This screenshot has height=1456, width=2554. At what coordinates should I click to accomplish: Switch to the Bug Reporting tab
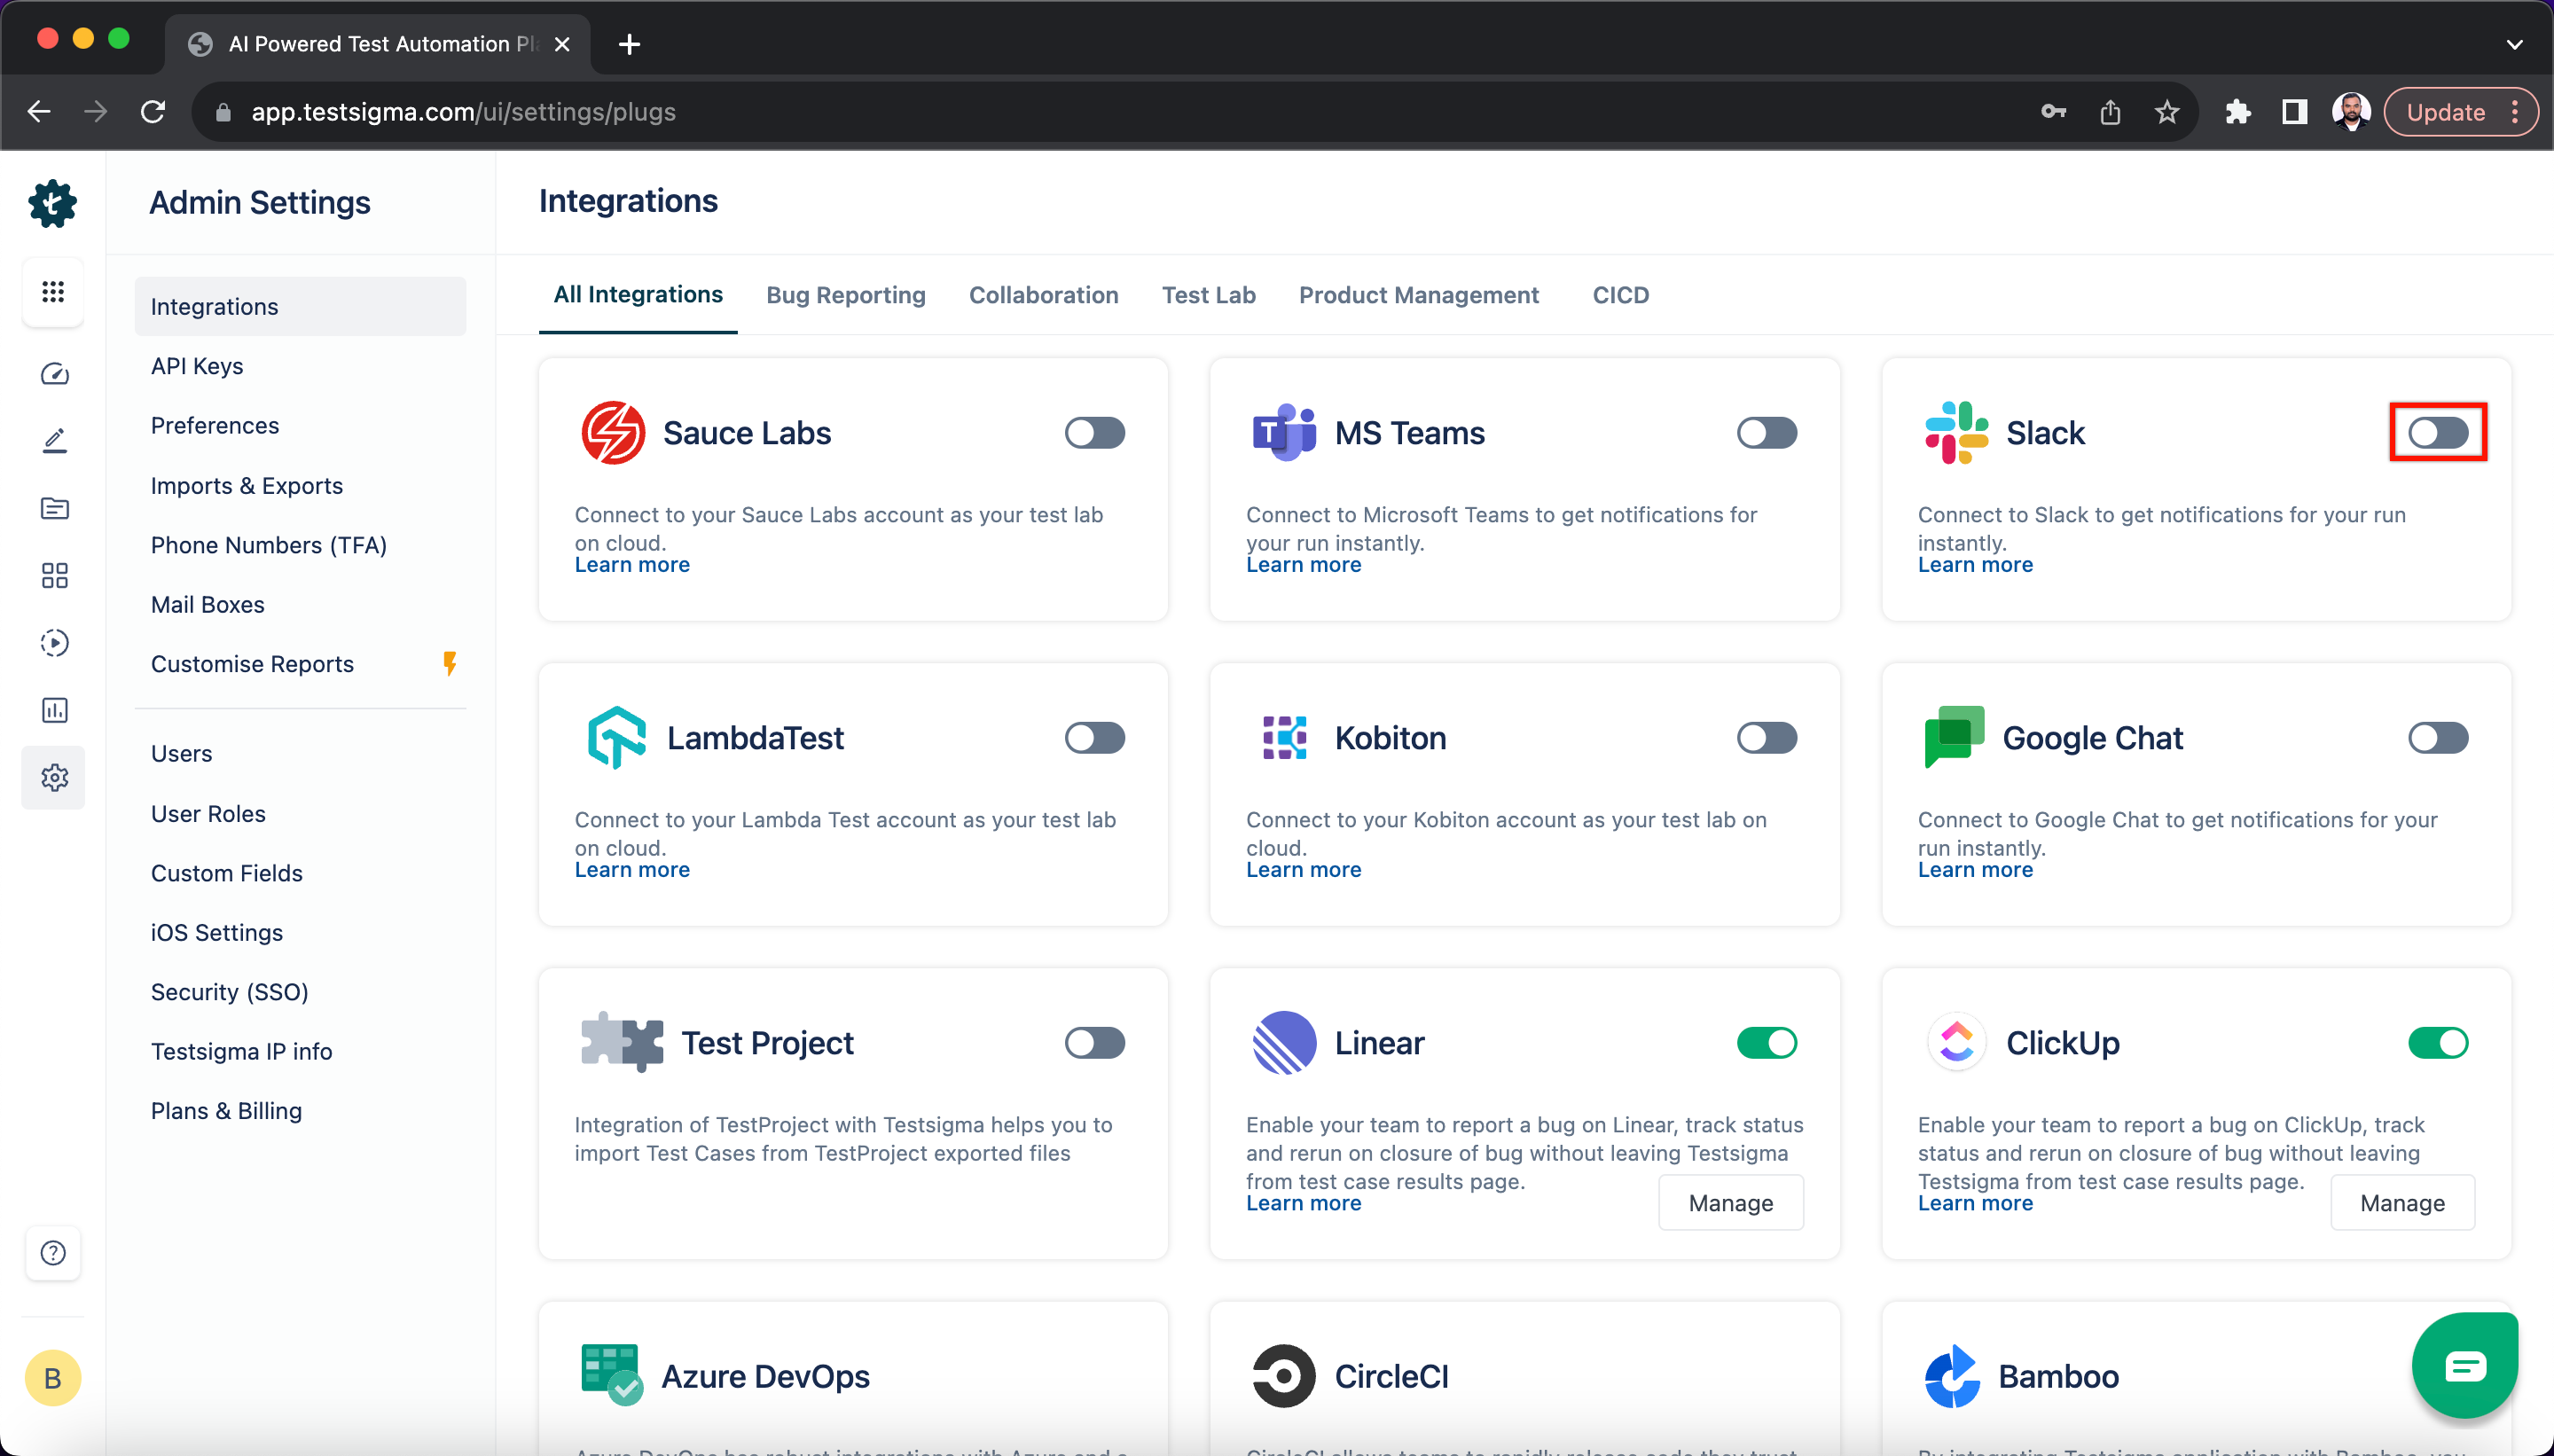pyautogui.click(x=846, y=295)
